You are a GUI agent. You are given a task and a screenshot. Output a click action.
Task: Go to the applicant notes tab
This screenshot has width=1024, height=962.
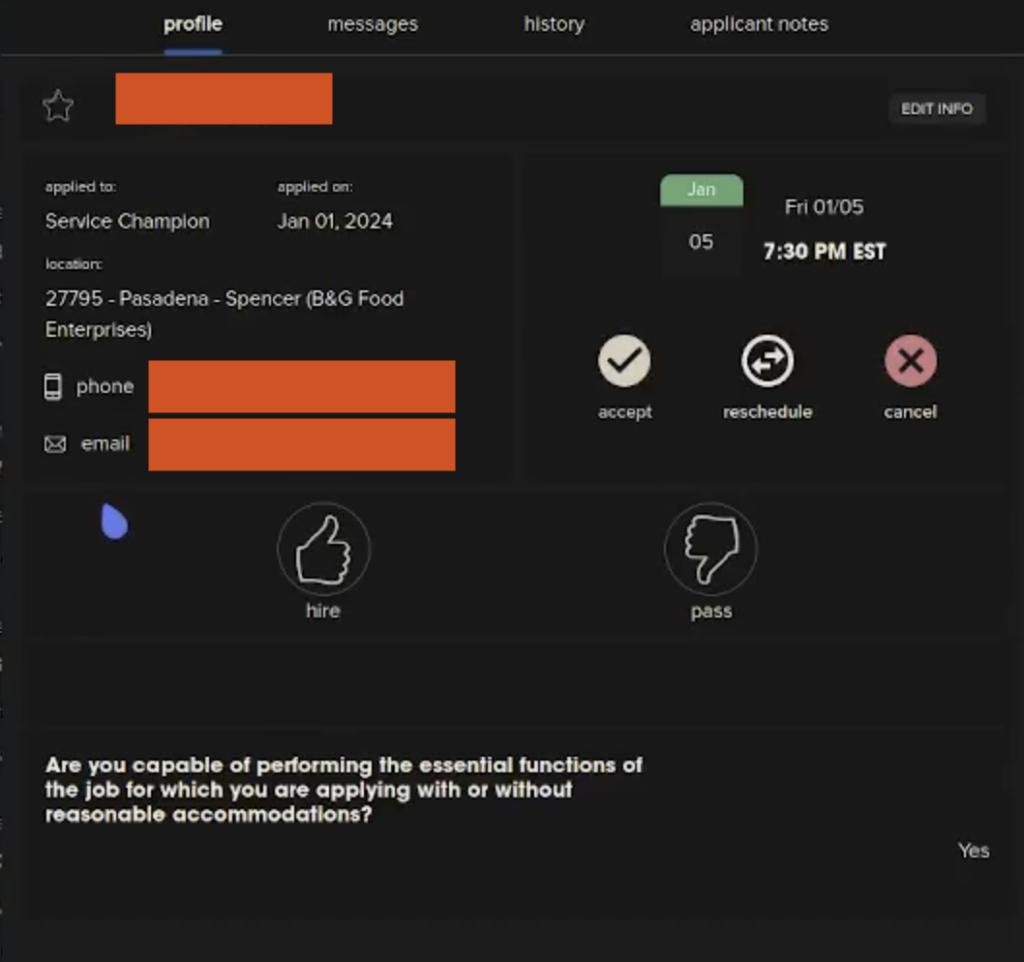(758, 25)
